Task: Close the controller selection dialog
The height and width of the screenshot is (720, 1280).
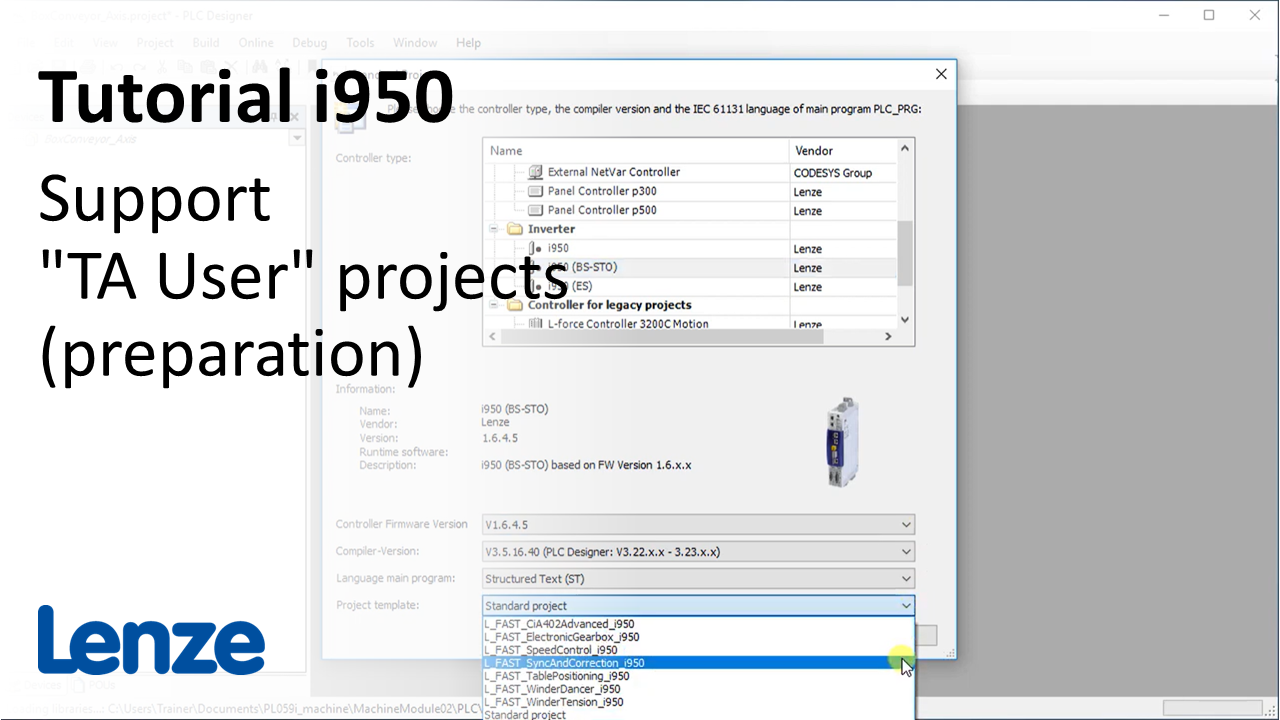Action: tap(941, 74)
